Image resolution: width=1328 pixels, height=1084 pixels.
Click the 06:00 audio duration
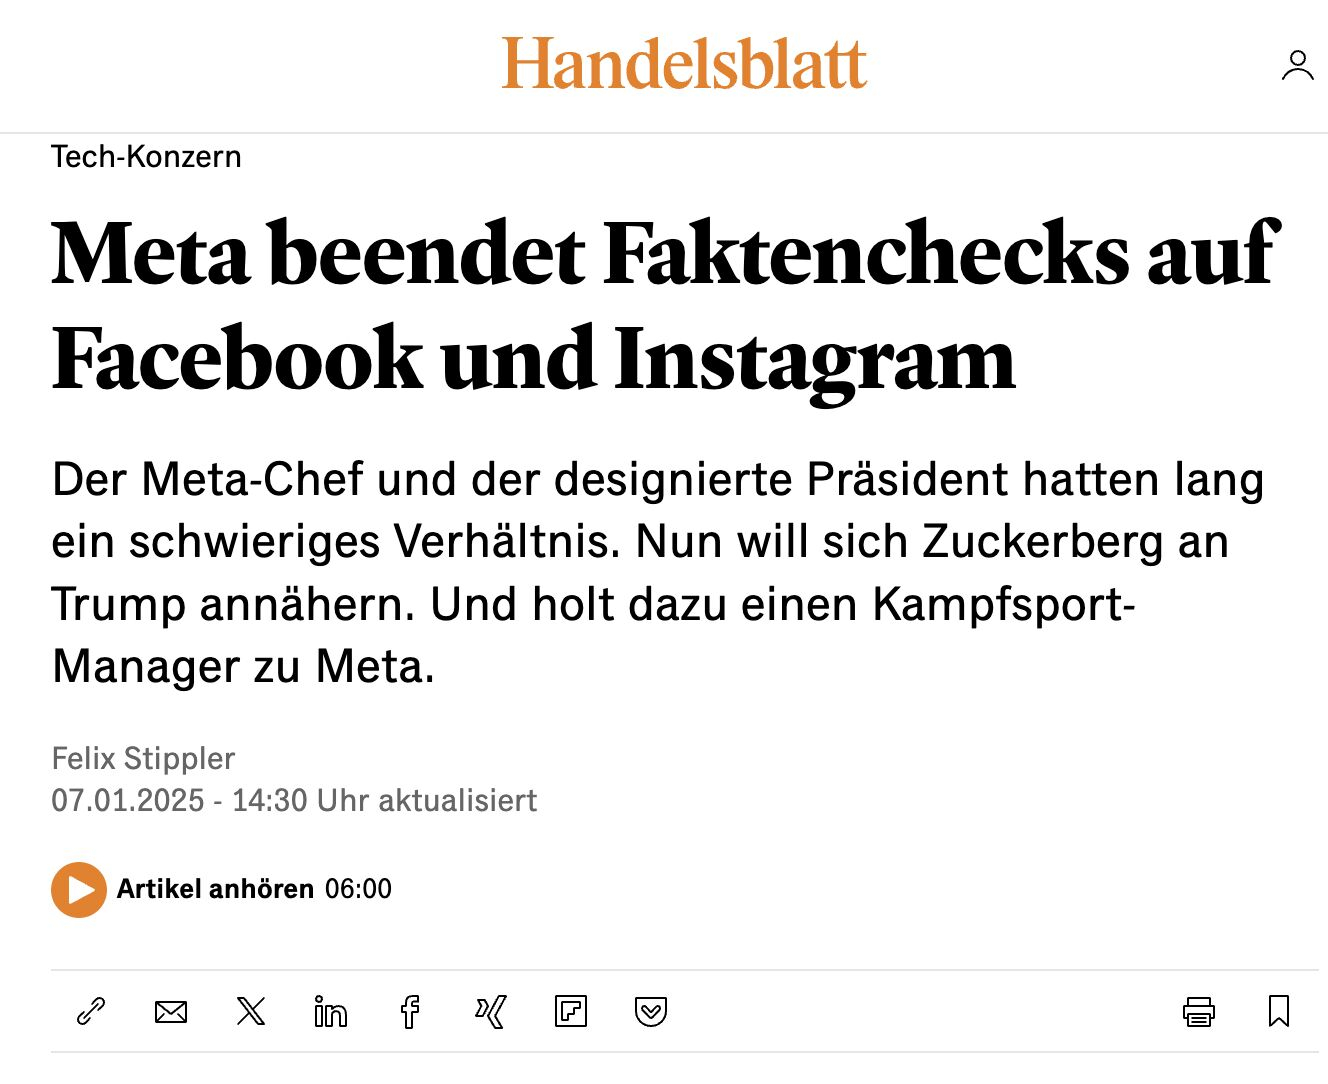pos(358,889)
